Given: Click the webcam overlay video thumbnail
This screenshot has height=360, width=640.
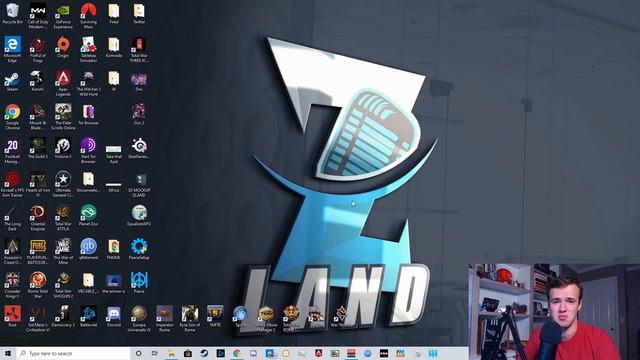Looking at the screenshot, I should (x=554, y=312).
